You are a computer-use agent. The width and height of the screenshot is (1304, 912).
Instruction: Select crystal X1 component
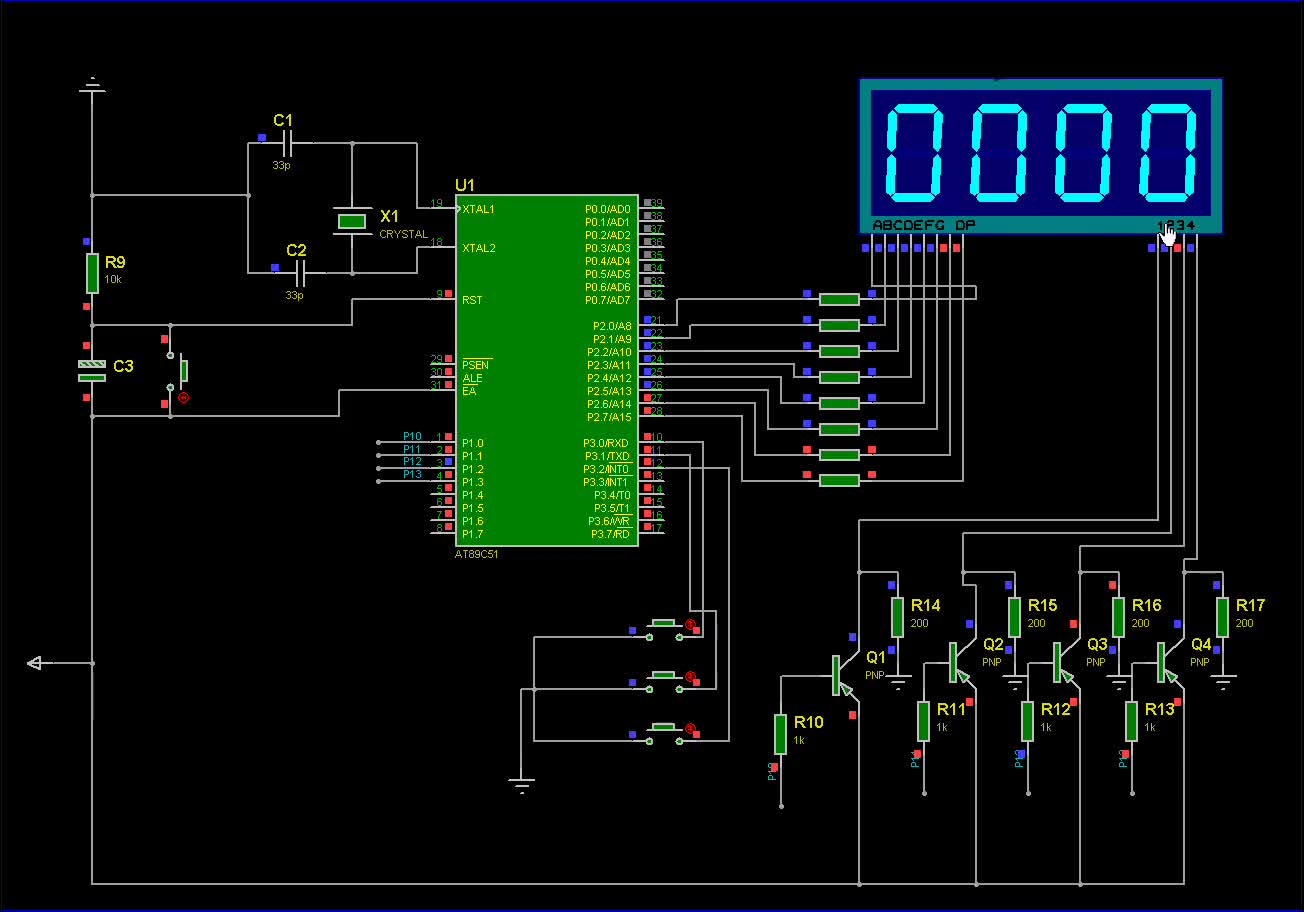[352, 221]
